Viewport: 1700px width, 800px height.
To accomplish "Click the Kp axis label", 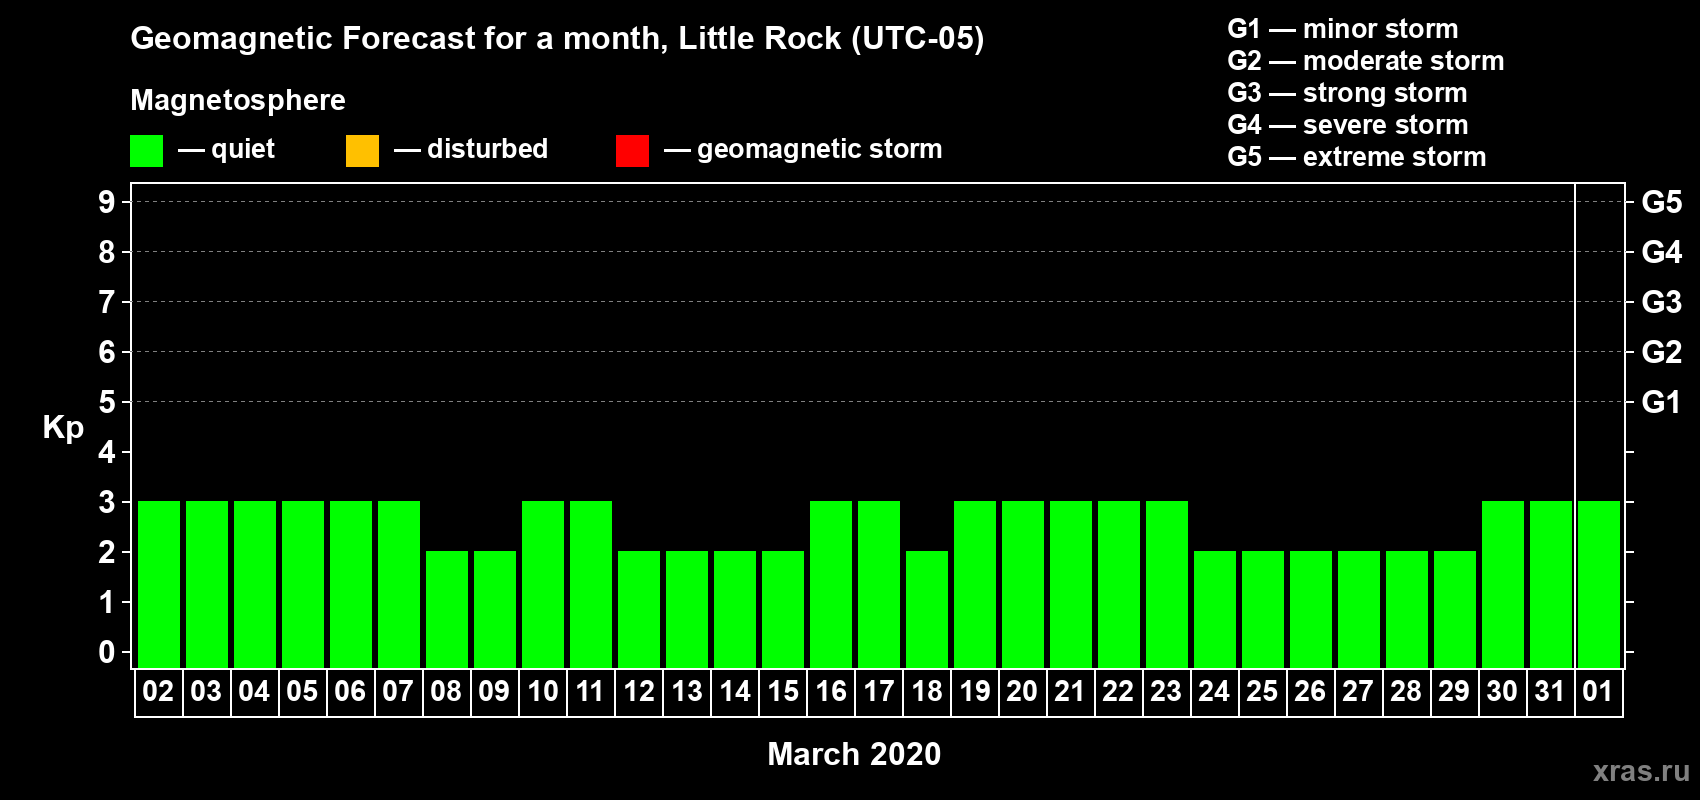I will click(63, 428).
